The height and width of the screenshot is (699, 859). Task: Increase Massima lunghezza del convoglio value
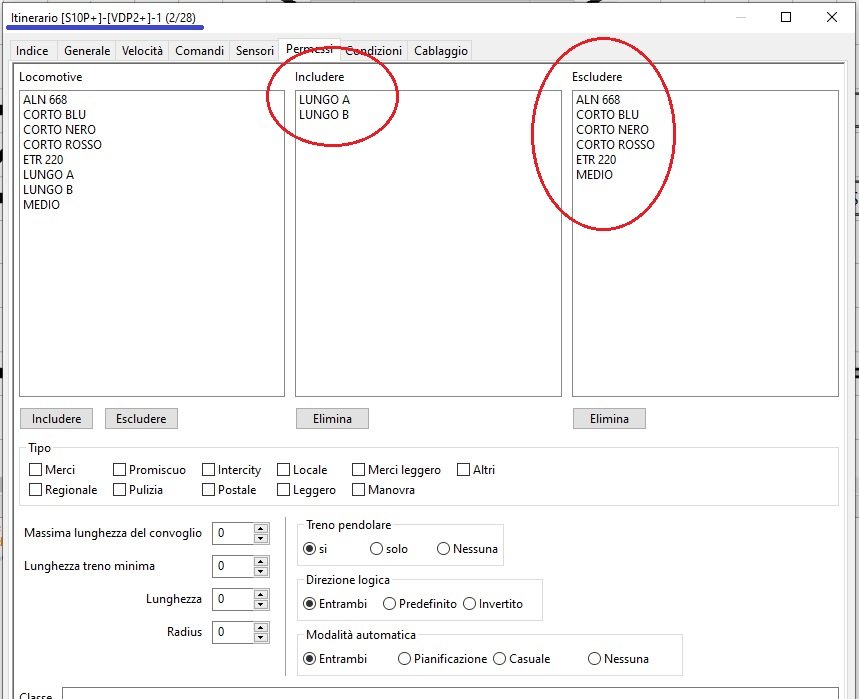coord(261,528)
